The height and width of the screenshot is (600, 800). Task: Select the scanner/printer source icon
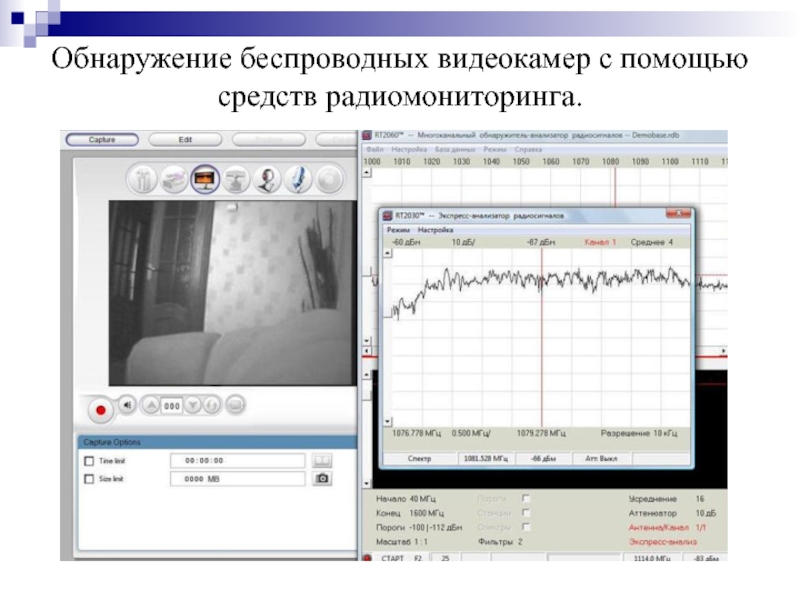coord(173,179)
